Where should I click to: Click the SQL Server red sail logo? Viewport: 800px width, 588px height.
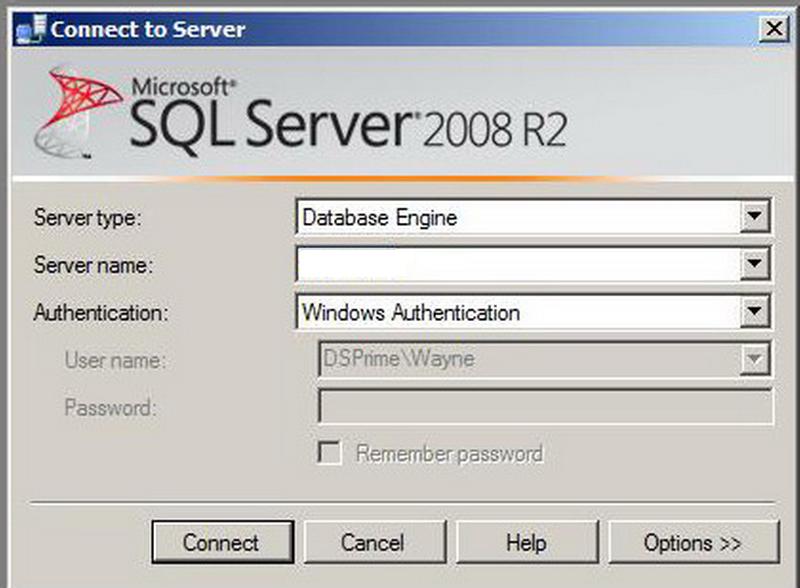[78, 112]
